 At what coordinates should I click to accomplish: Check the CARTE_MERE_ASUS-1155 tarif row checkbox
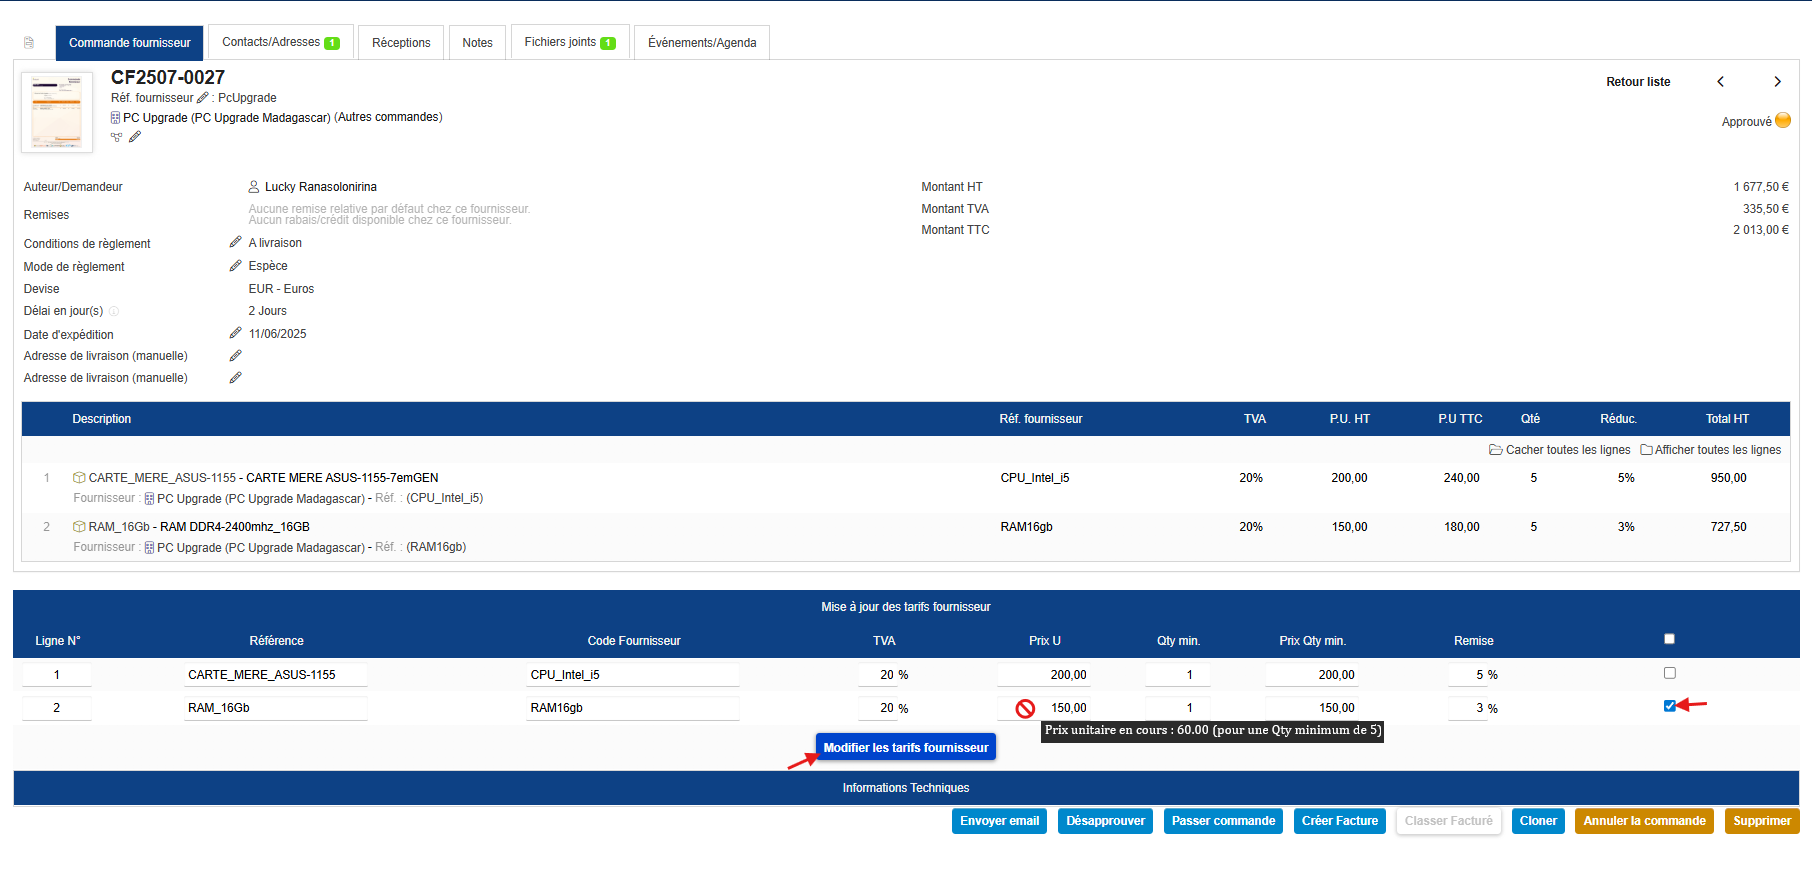tap(1669, 673)
